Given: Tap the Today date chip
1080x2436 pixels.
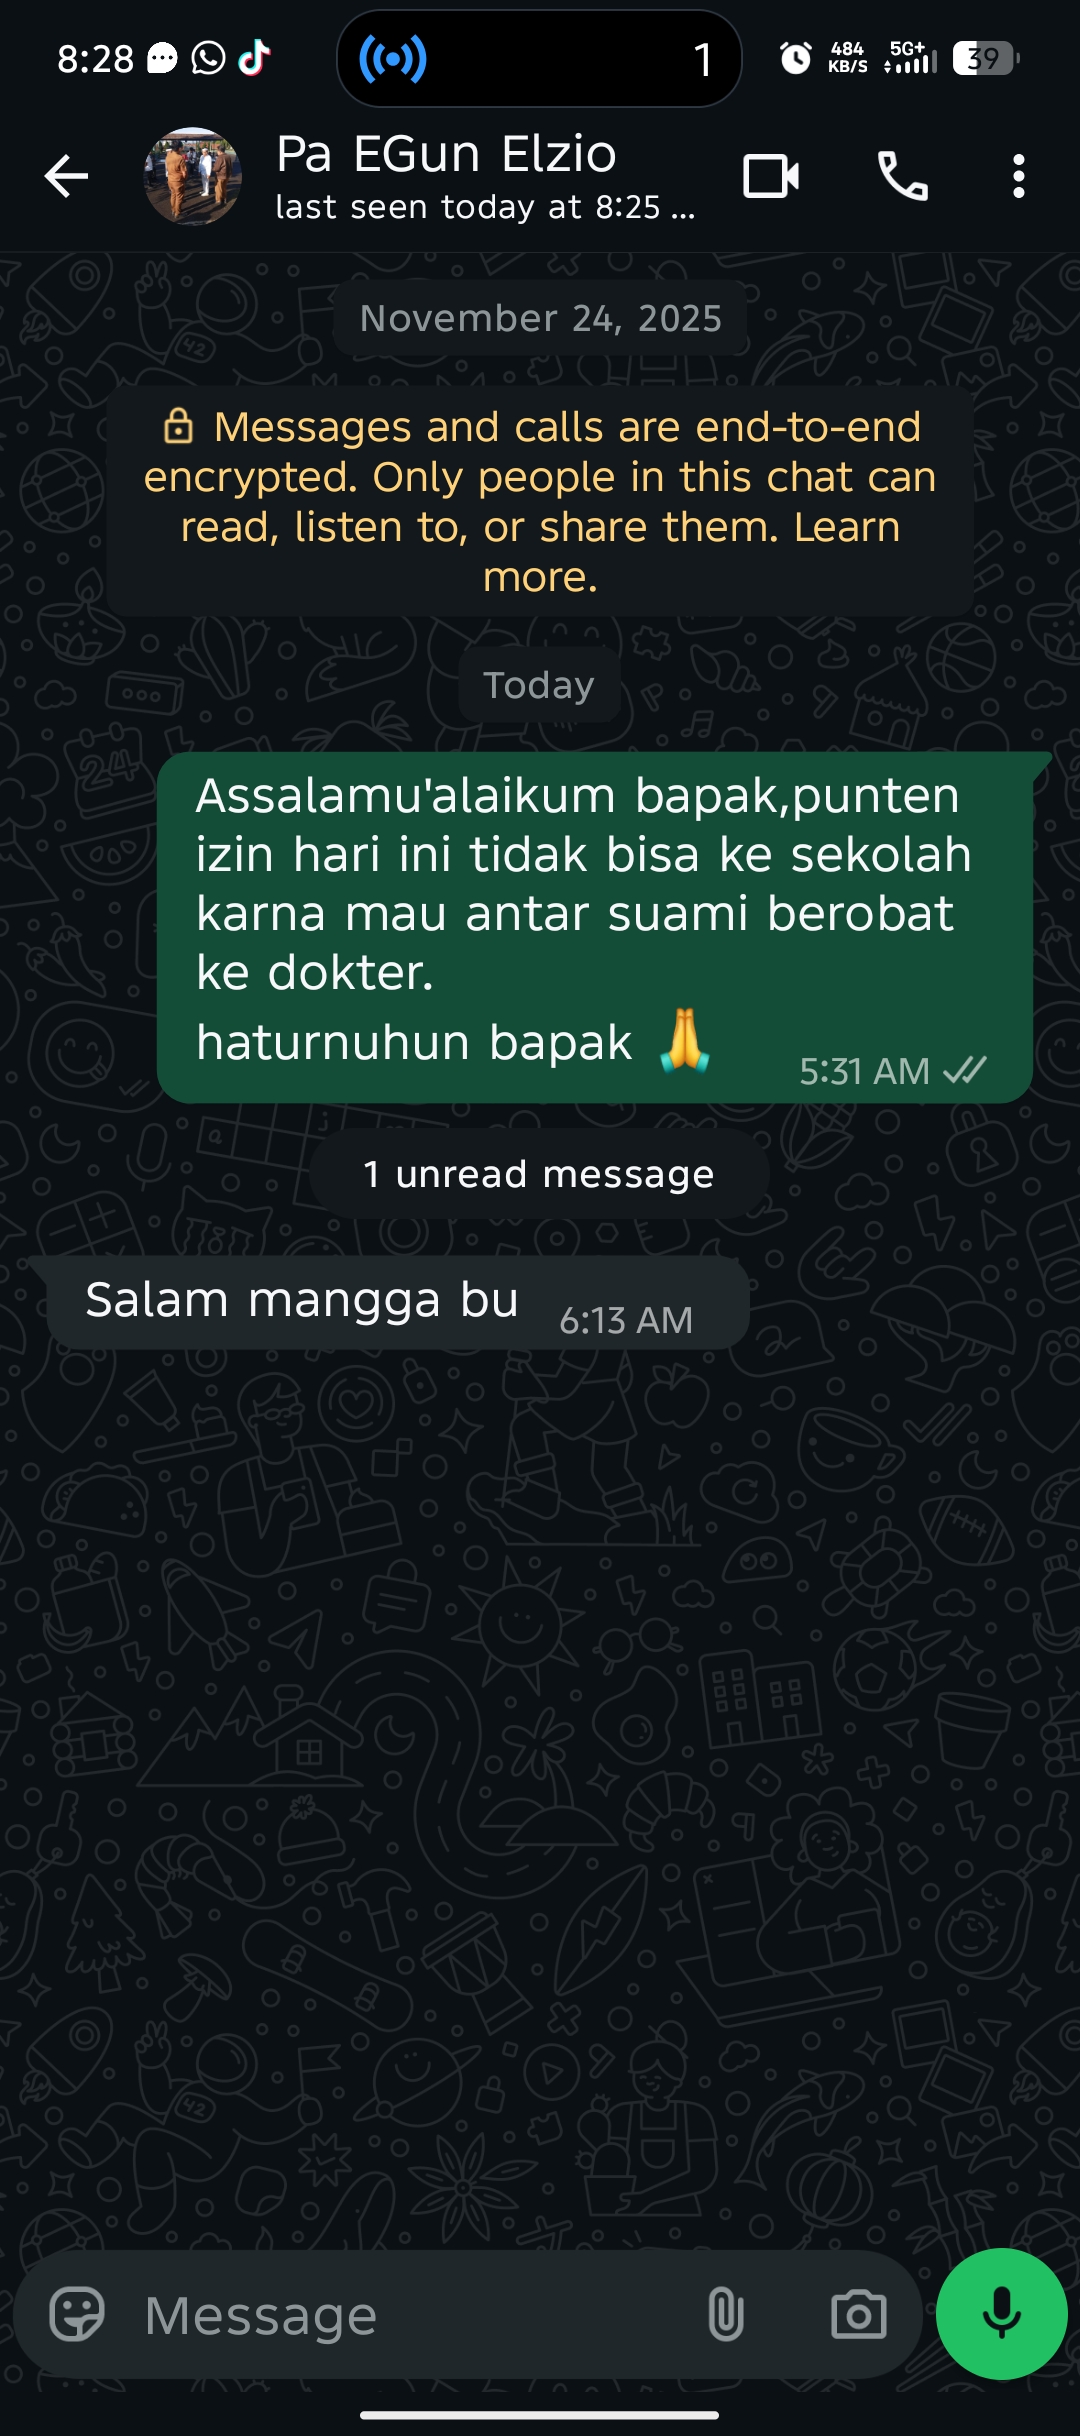Looking at the screenshot, I should (539, 685).
